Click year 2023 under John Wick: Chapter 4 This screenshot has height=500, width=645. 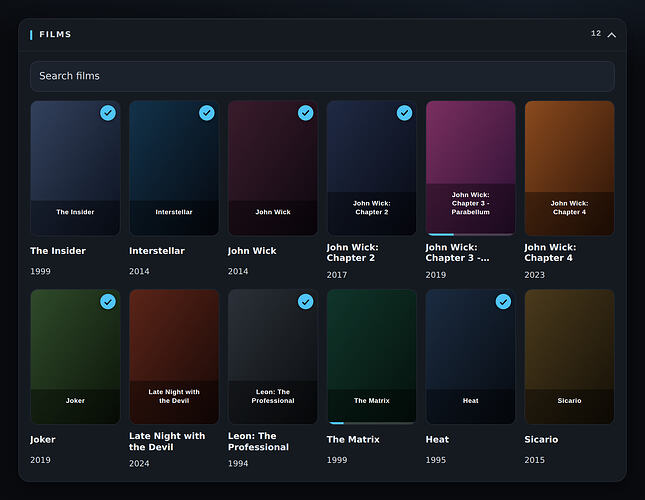pyautogui.click(x=534, y=275)
